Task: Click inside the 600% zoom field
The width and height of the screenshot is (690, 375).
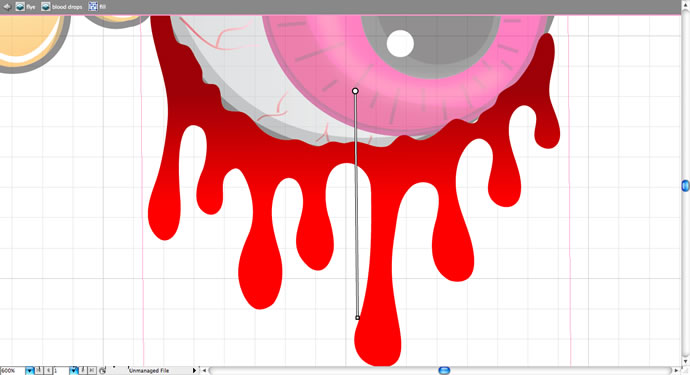Action: coord(13,371)
